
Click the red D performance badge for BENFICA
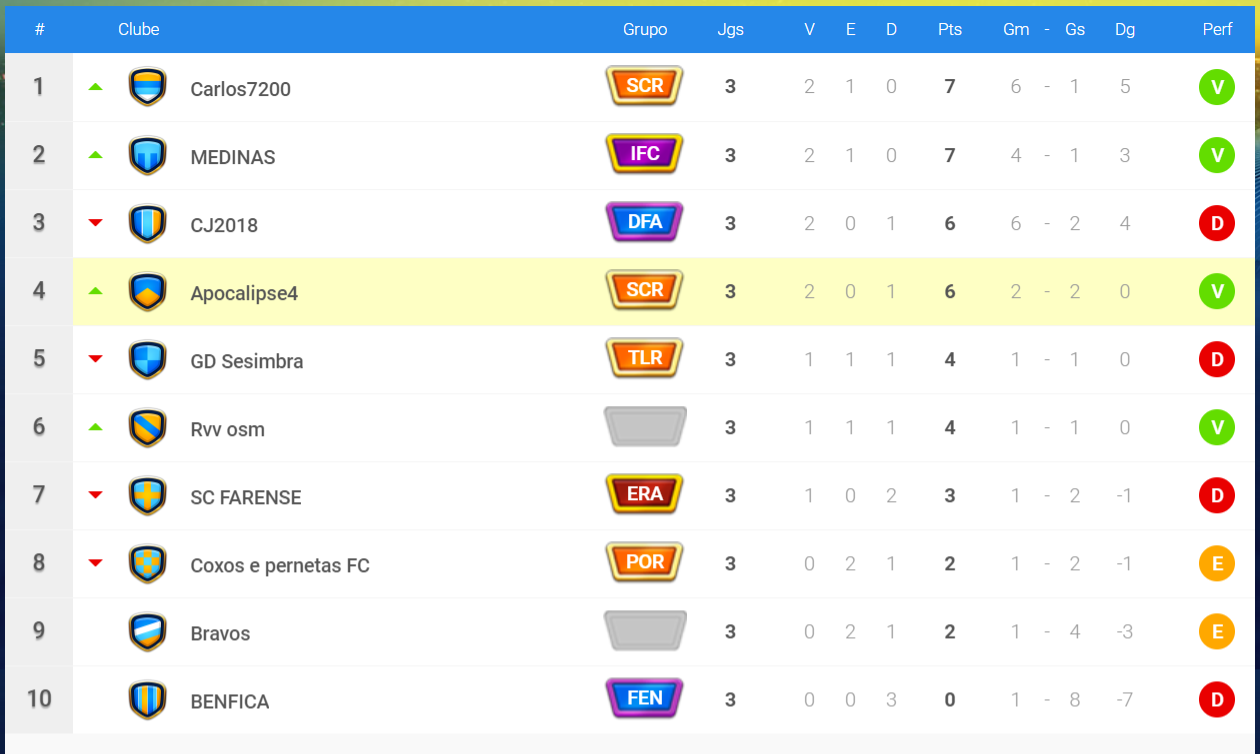pyautogui.click(x=1217, y=699)
